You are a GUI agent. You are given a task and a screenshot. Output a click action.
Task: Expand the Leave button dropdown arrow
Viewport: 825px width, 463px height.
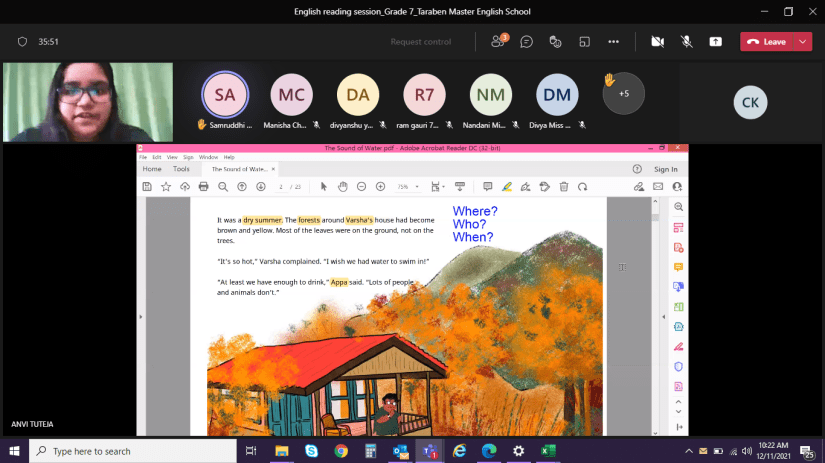802,41
